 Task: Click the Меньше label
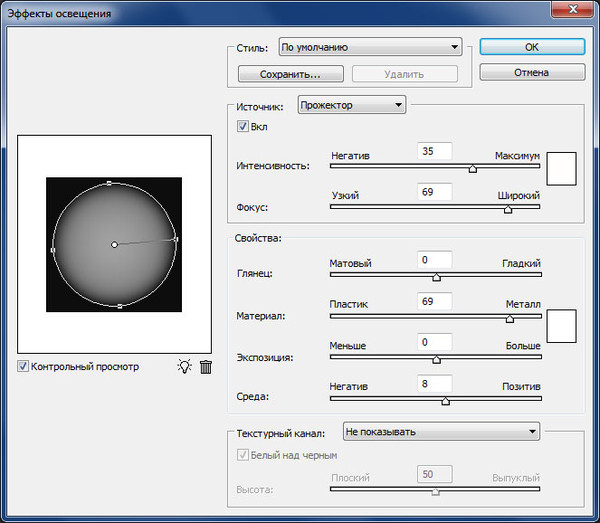[347, 345]
